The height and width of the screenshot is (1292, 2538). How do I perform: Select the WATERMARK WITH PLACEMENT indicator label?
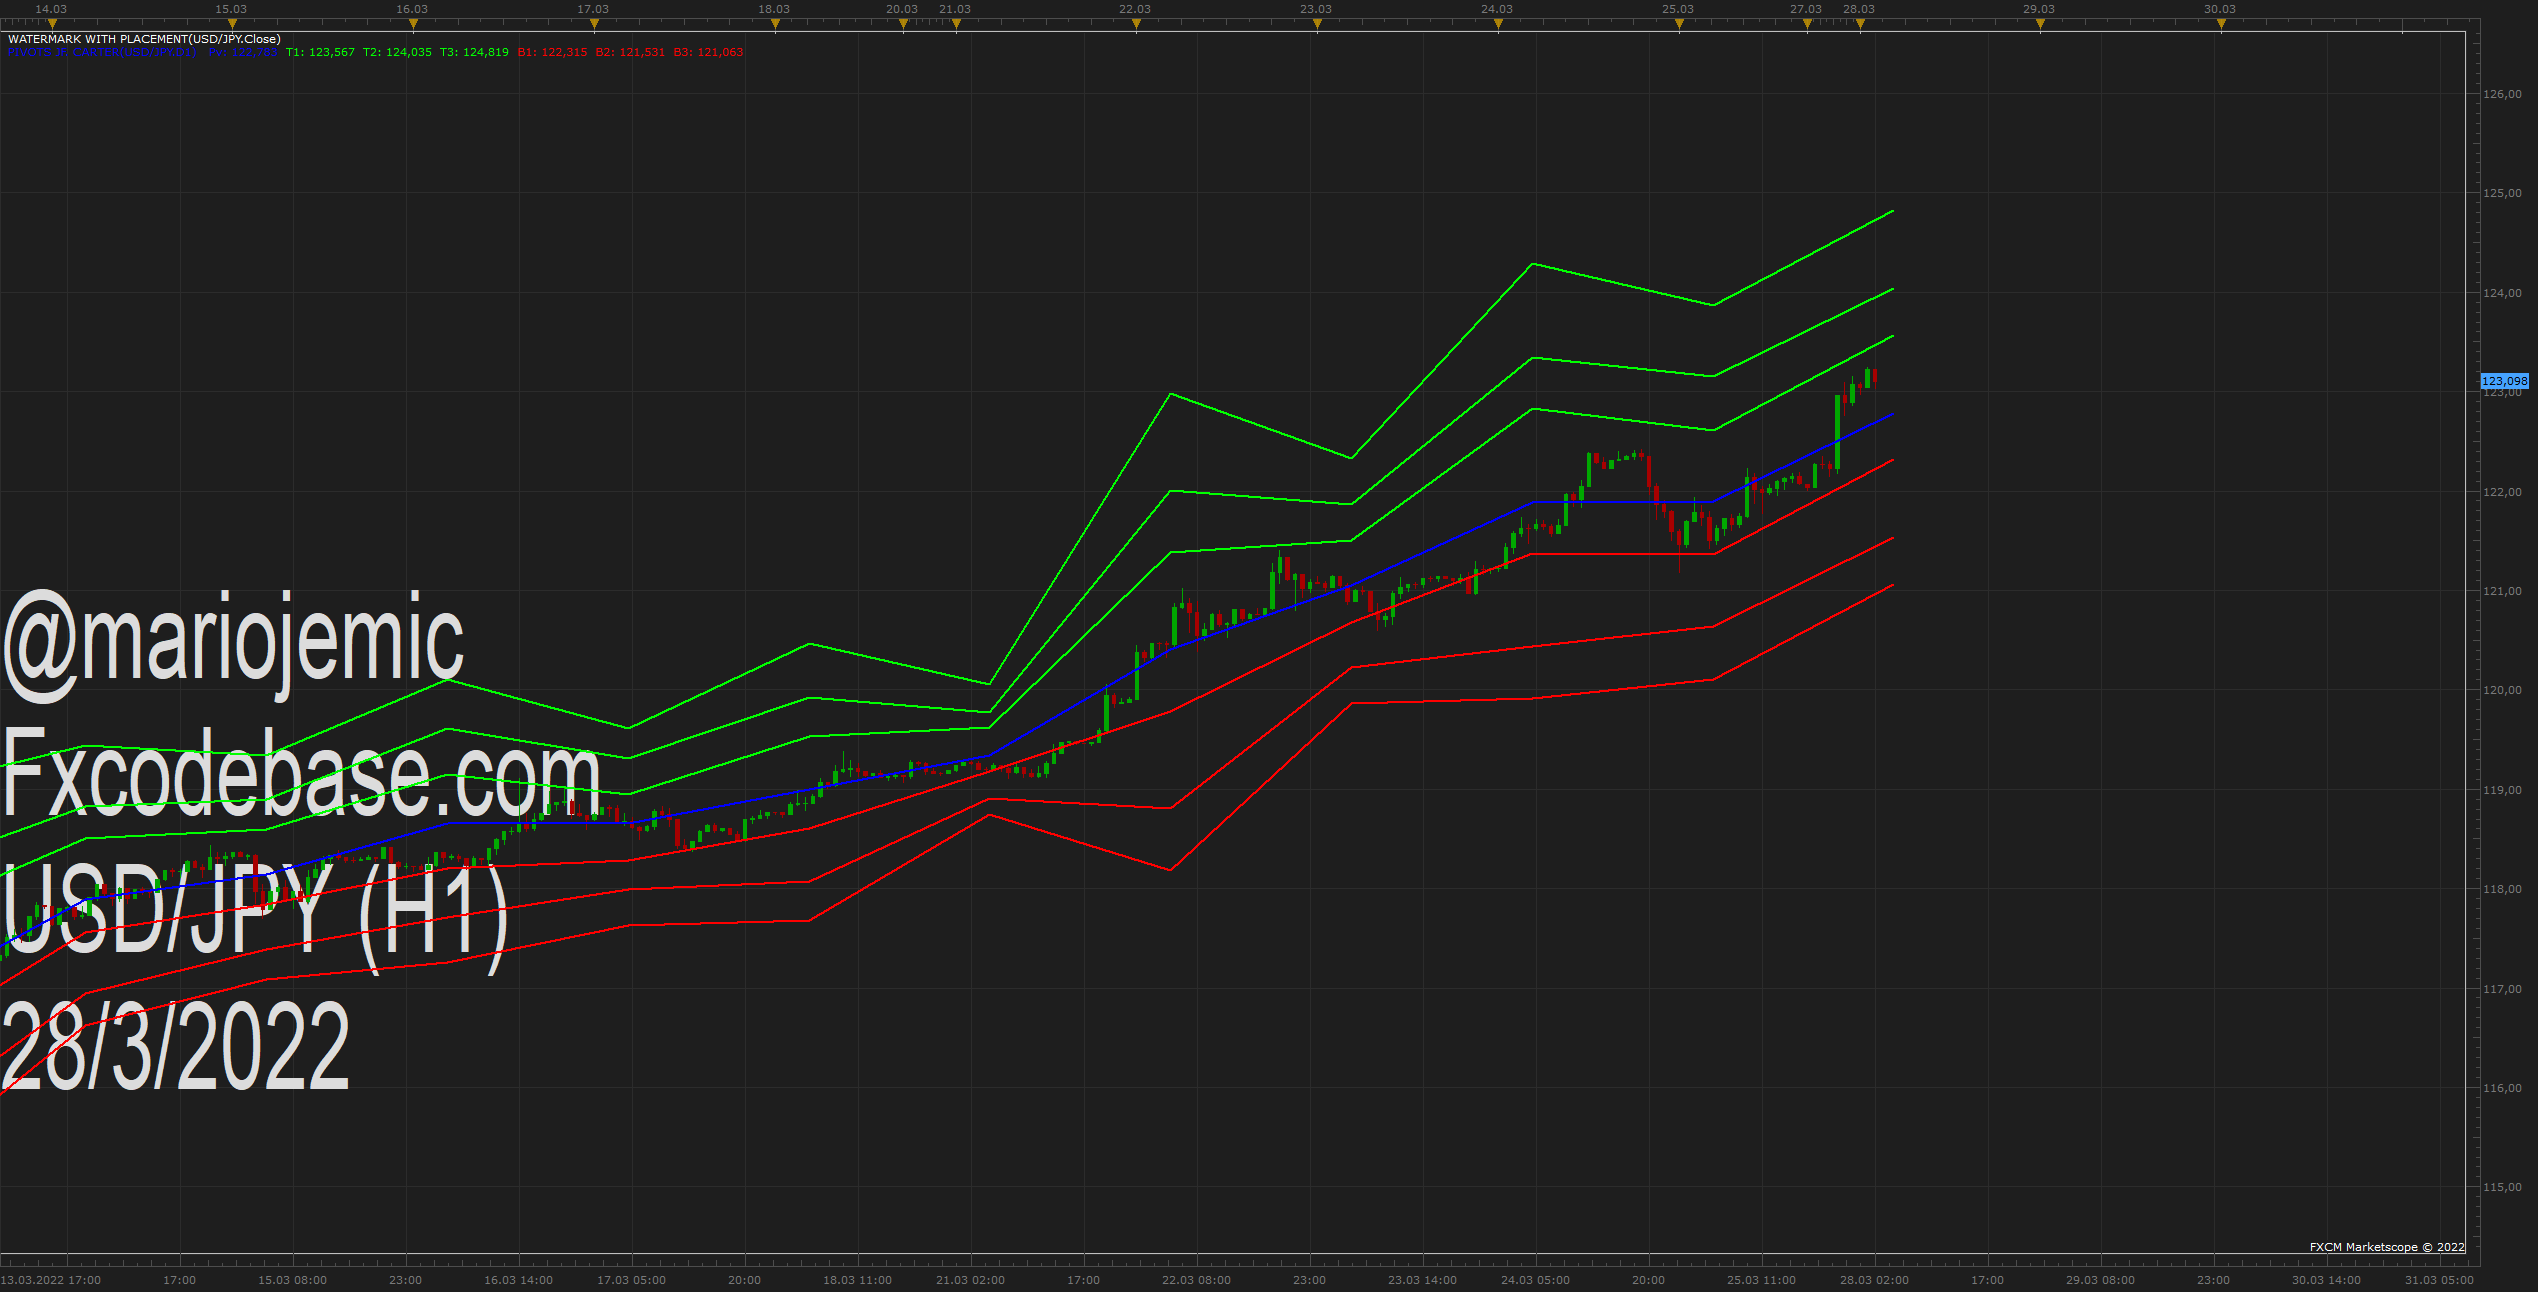click(144, 39)
